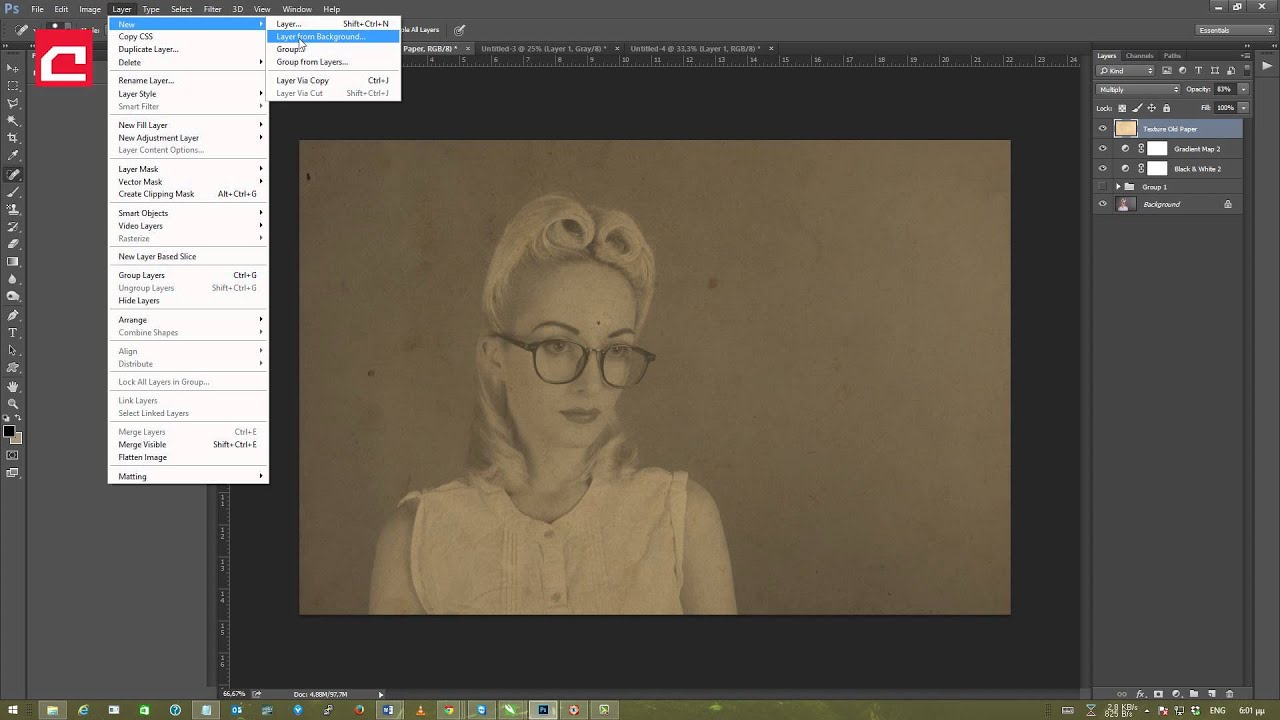Viewport: 1280px width, 720px height.
Task: Select the Gradient tool
Action: (13, 262)
